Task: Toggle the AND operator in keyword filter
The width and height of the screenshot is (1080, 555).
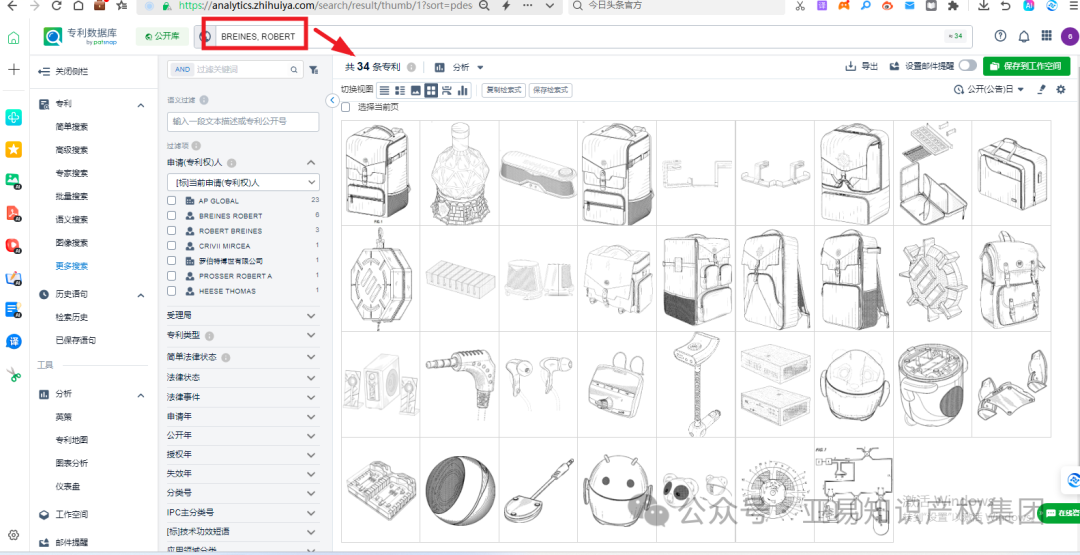Action: tap(182, 70)
